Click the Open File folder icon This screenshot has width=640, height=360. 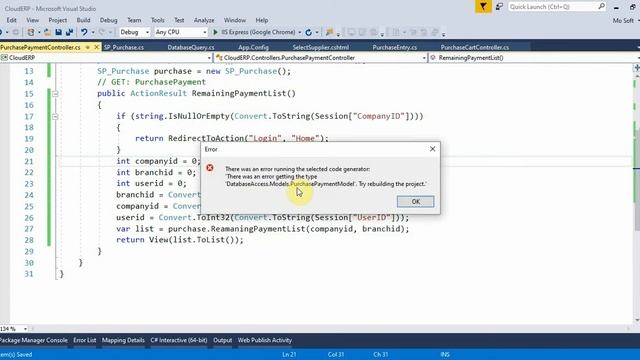coord(47,32)
